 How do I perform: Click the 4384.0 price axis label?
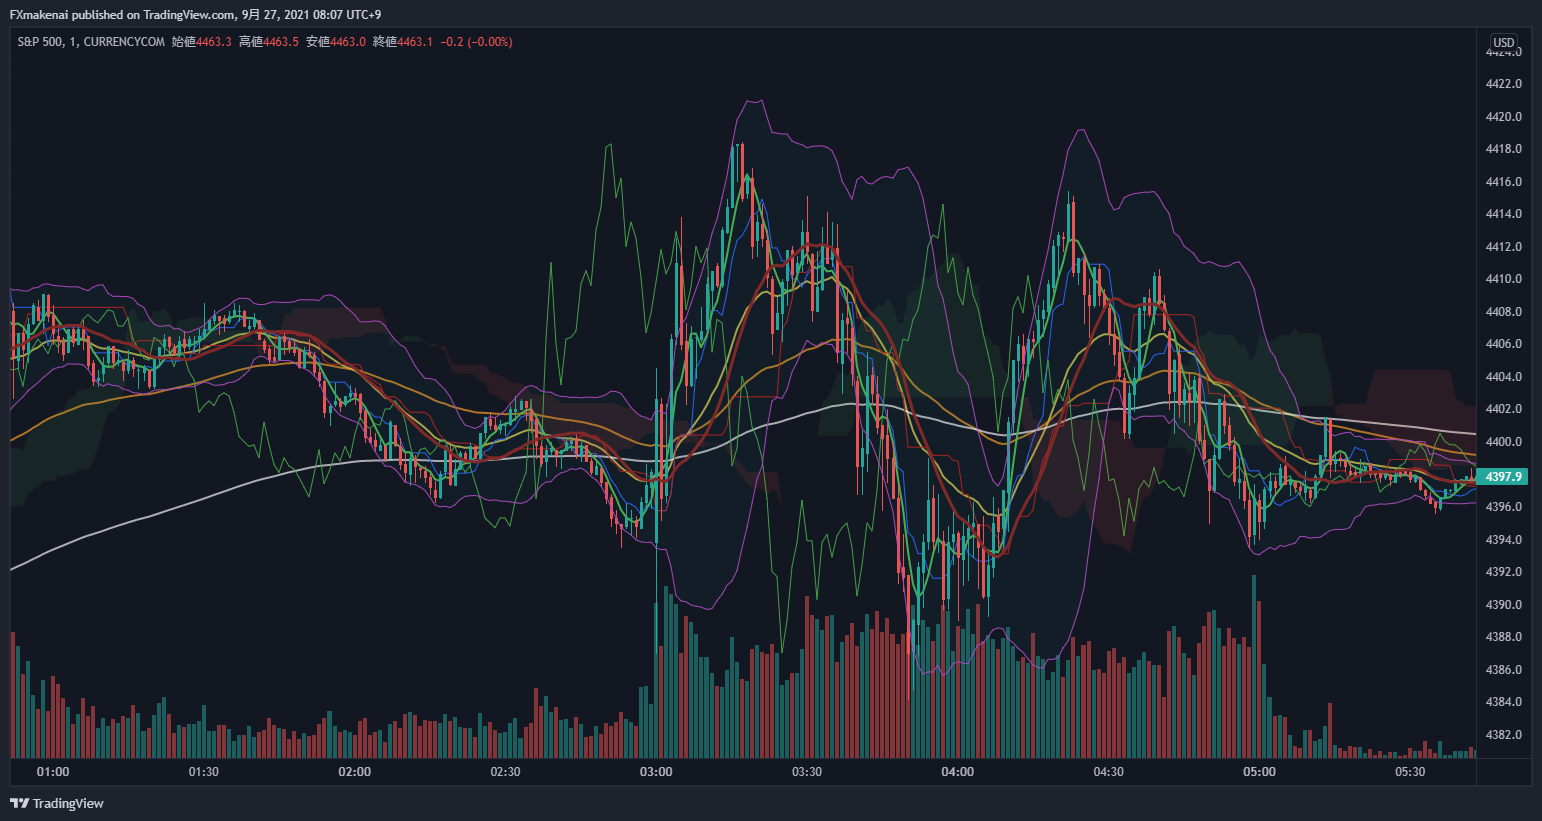1503,702
